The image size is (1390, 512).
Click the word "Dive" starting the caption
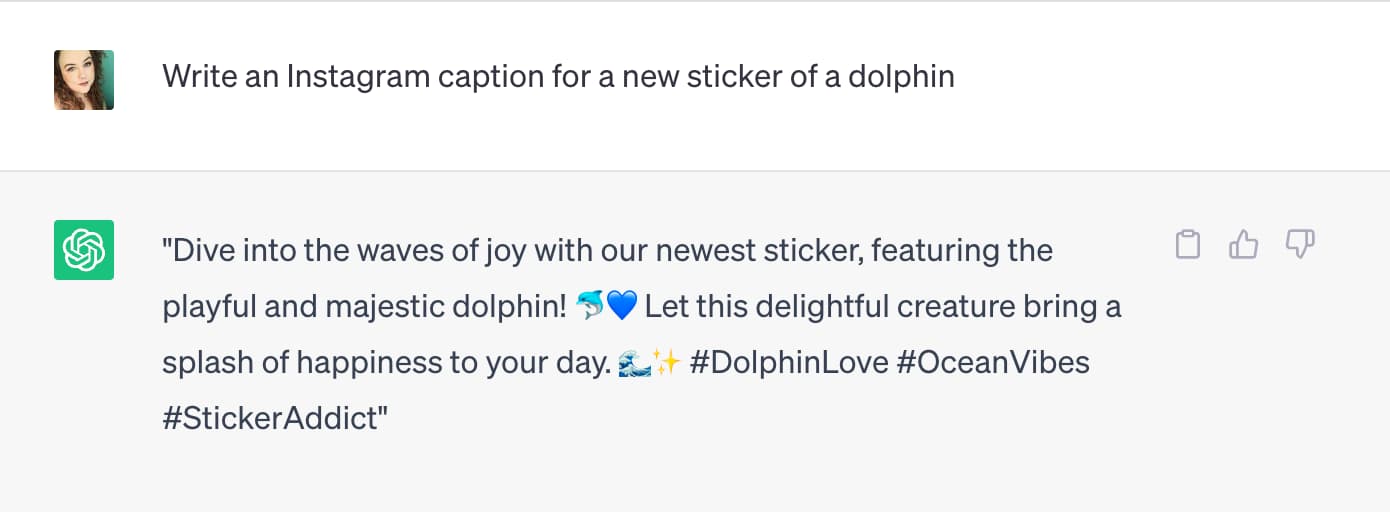pos(203,250)
